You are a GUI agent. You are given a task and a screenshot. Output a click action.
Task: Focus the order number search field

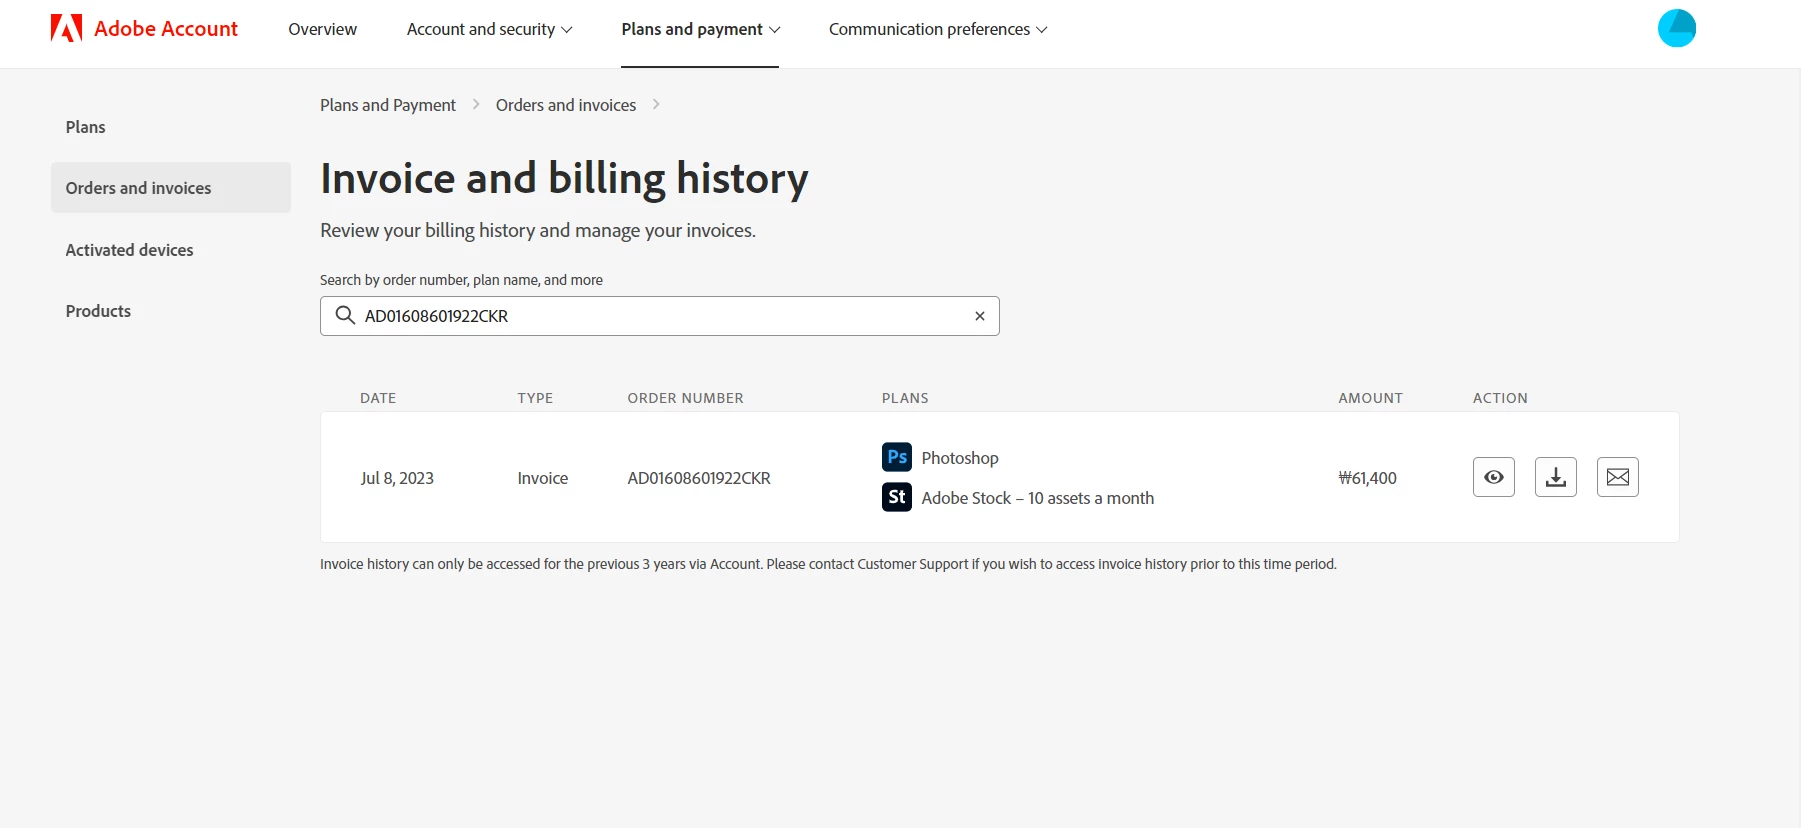click(x=660, y=316)
